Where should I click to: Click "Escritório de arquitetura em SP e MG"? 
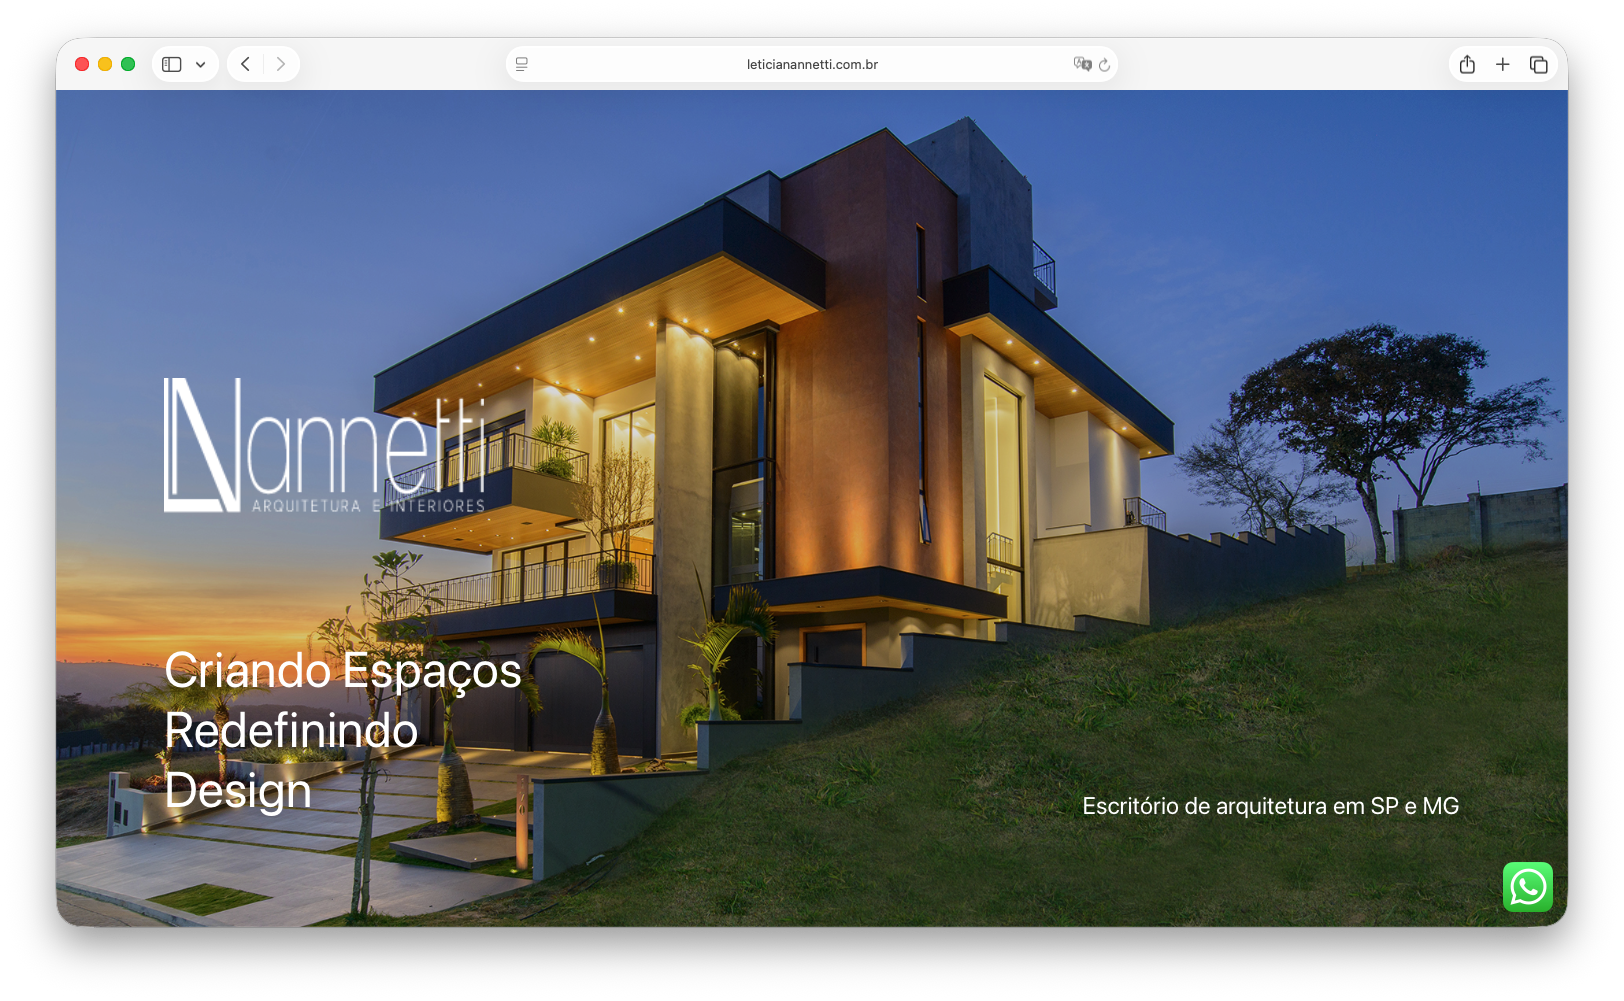[x=1270, y=806]
